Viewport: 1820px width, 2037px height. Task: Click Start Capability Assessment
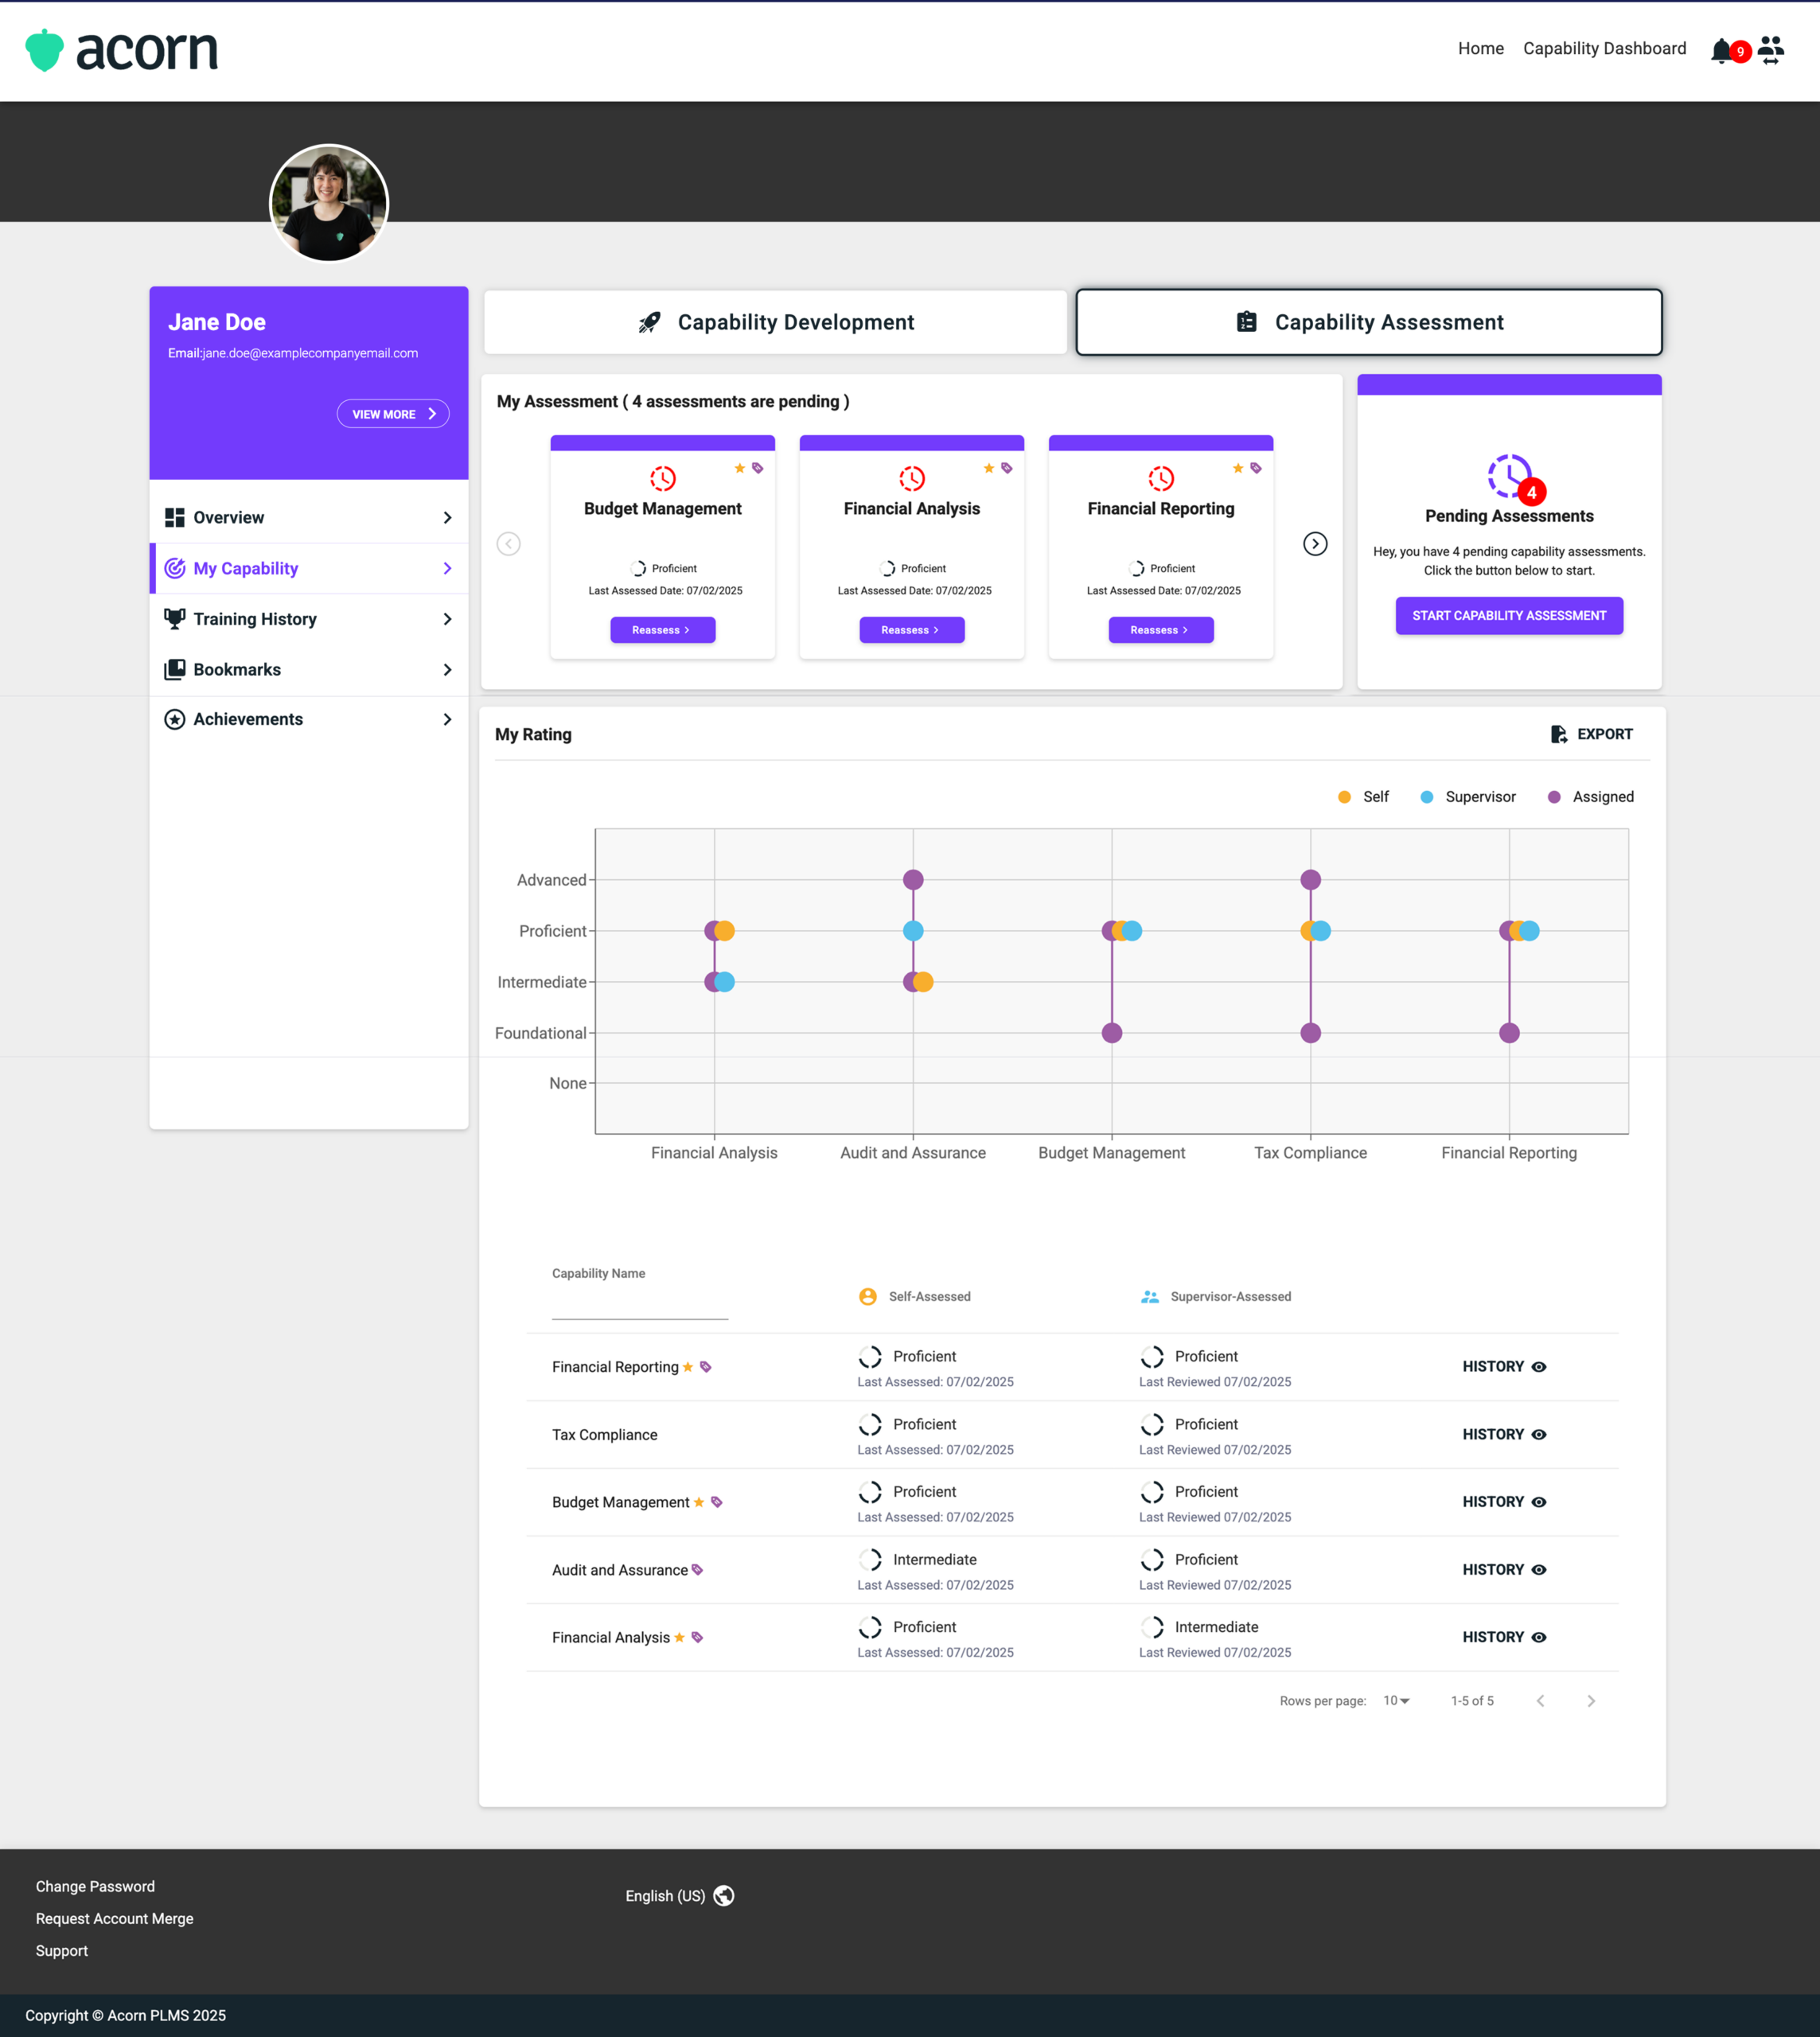(x=1508, y=616)
